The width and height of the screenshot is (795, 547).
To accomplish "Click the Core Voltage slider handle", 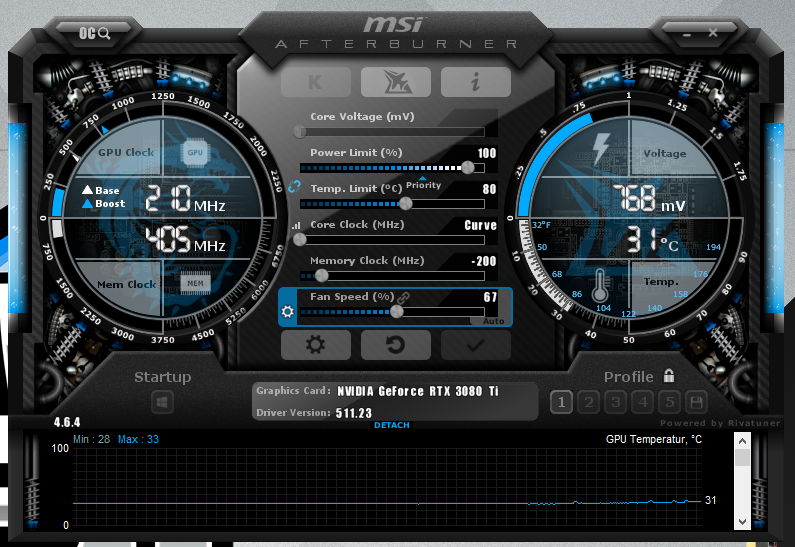I will pos(300,132).
